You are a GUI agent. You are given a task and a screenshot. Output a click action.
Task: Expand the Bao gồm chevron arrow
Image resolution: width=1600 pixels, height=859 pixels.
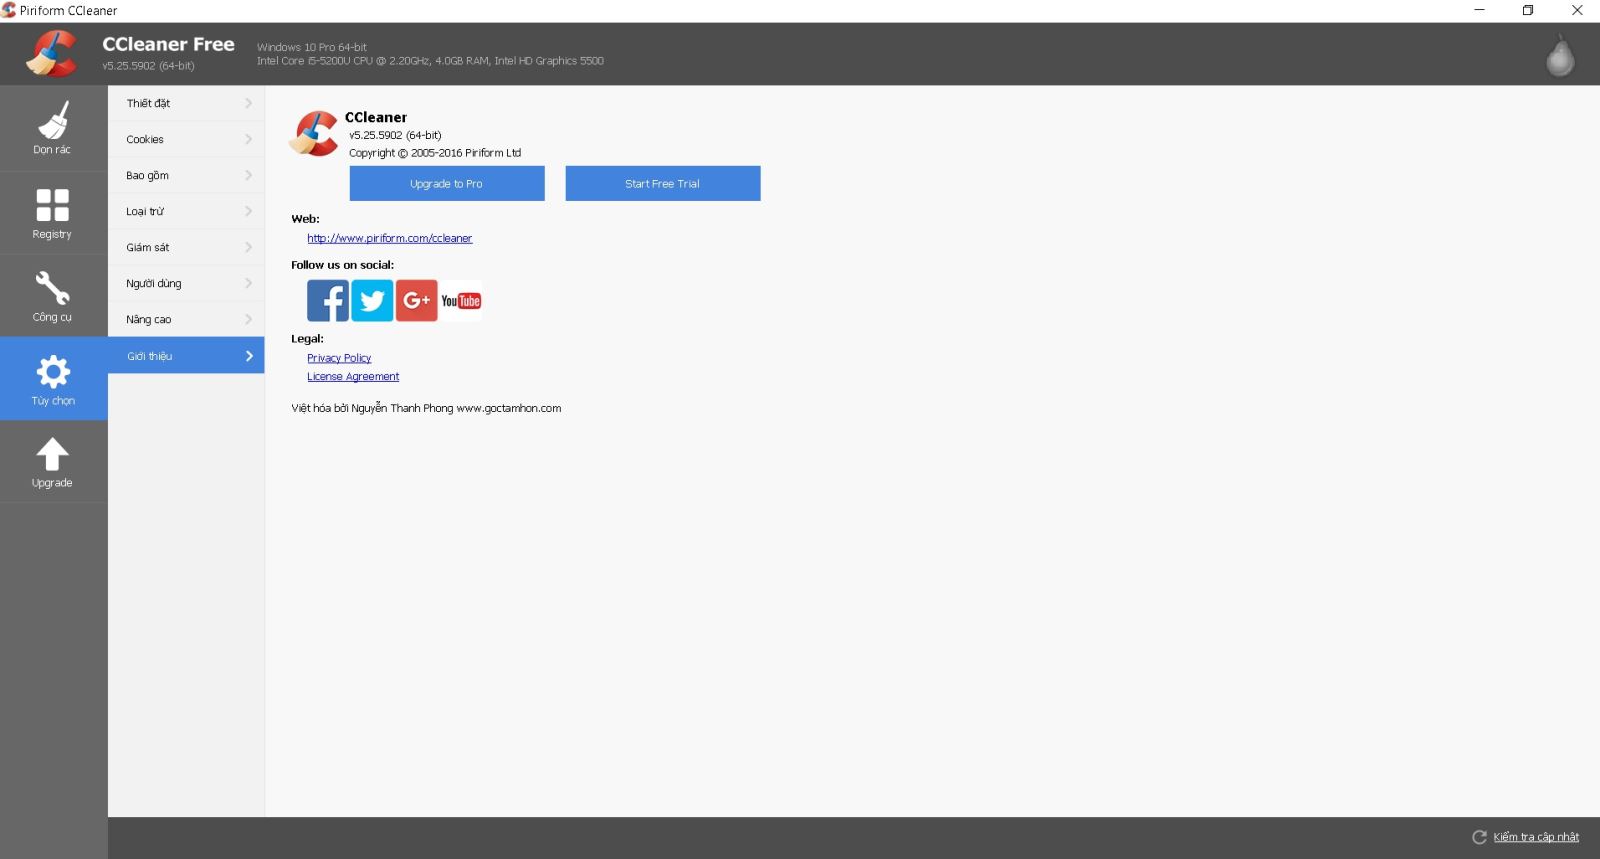pyautogui.click(x=249, y=175)
